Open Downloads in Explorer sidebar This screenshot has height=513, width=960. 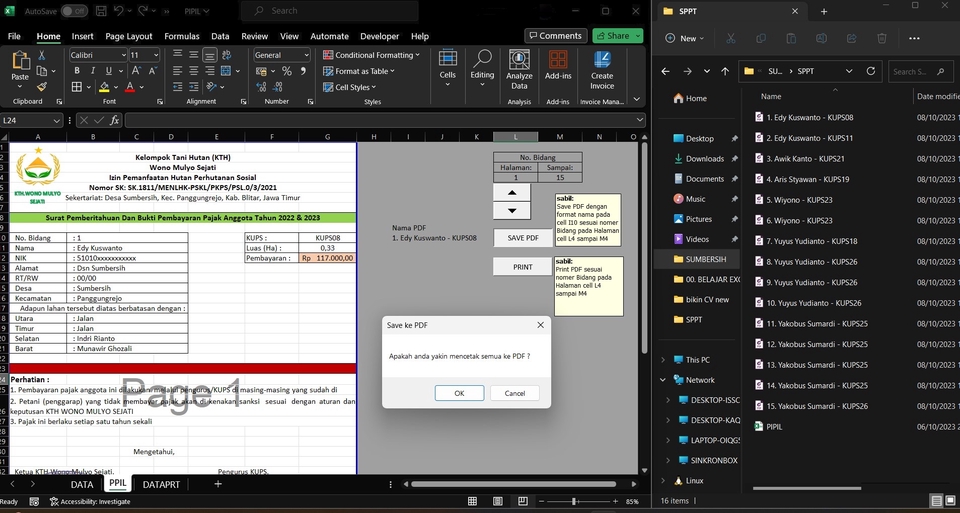[704, 159]
